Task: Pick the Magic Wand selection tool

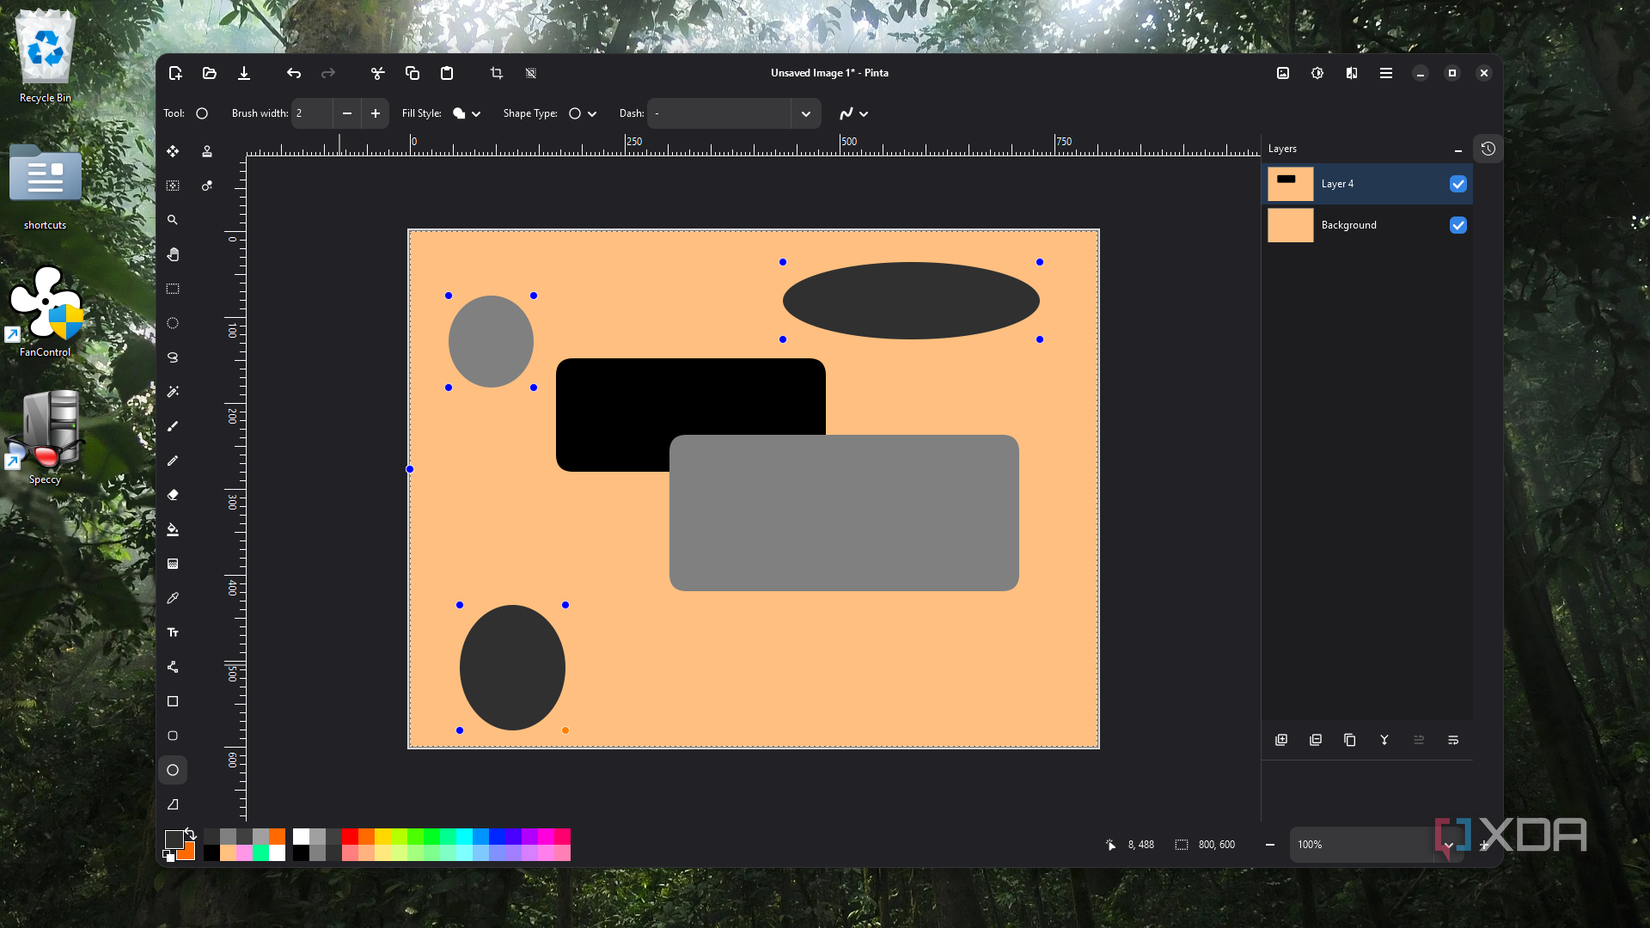Action: [173, 392]
